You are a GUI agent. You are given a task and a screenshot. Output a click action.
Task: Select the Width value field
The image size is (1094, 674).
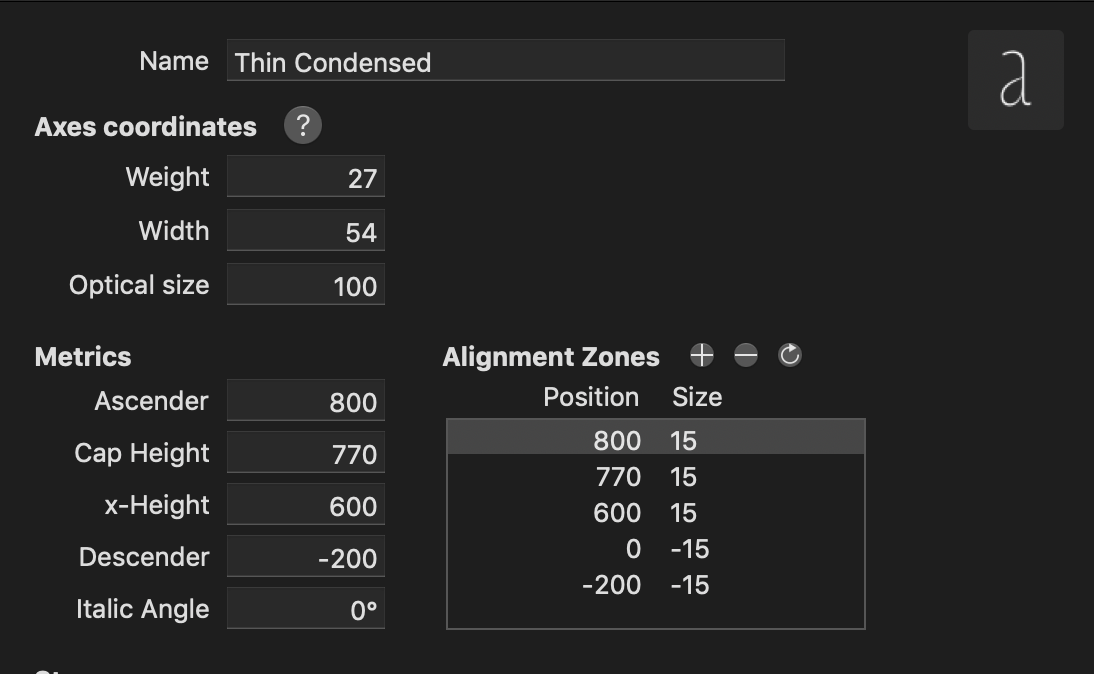point(306,231)
